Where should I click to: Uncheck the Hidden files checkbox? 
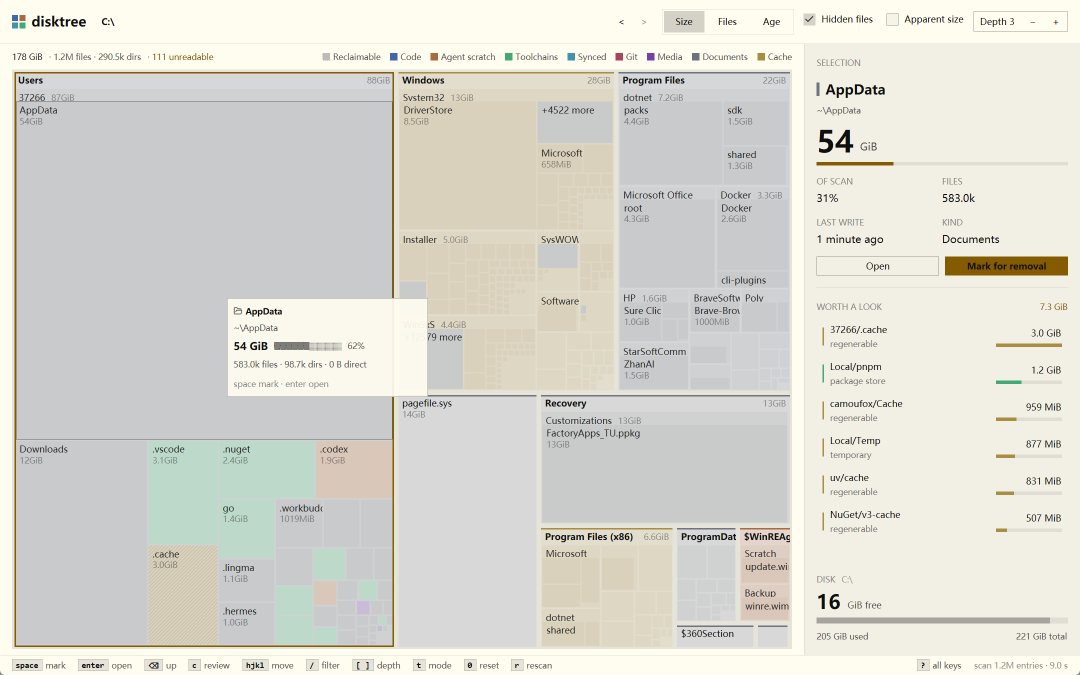tap(810, 19)
